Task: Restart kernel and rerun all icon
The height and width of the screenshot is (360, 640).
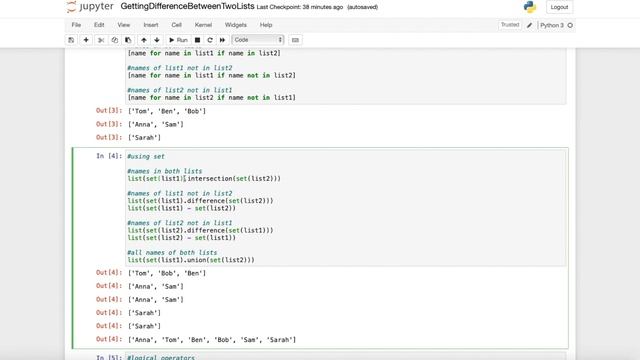Action: click(x=222, y=40)
